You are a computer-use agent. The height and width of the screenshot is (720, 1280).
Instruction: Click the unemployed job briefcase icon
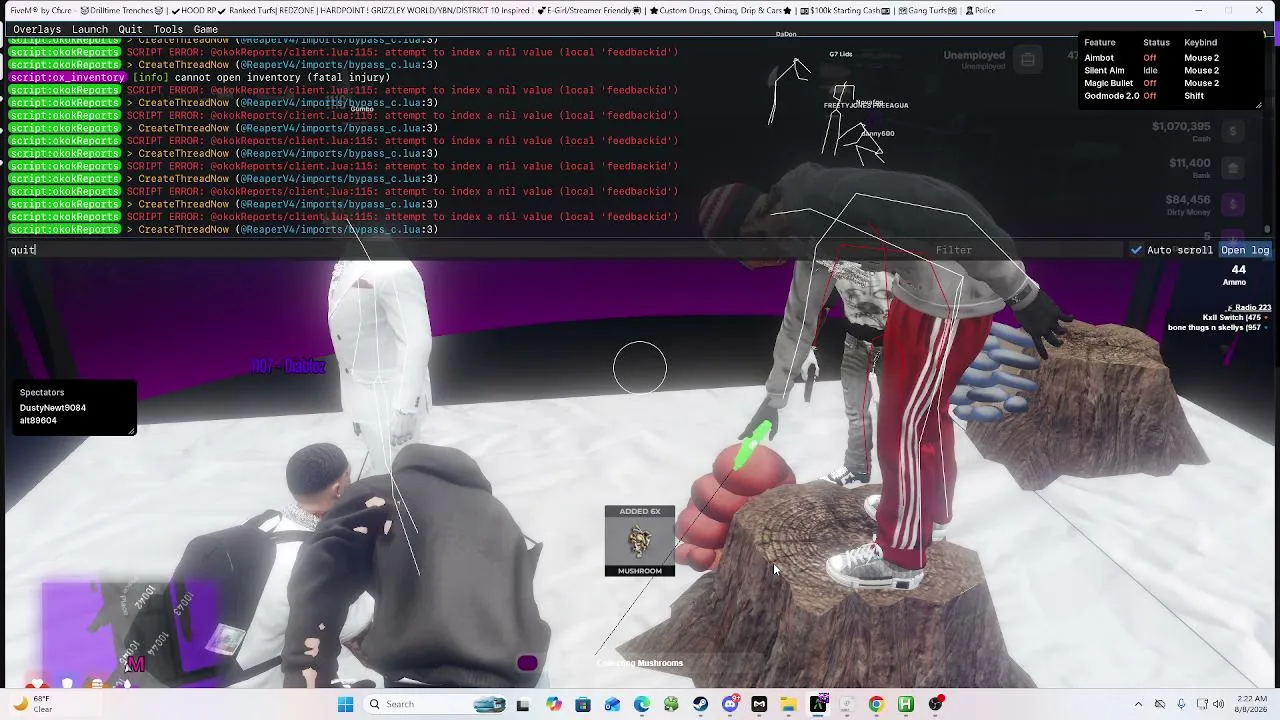pyautogui.click(x=1027, y=60)
